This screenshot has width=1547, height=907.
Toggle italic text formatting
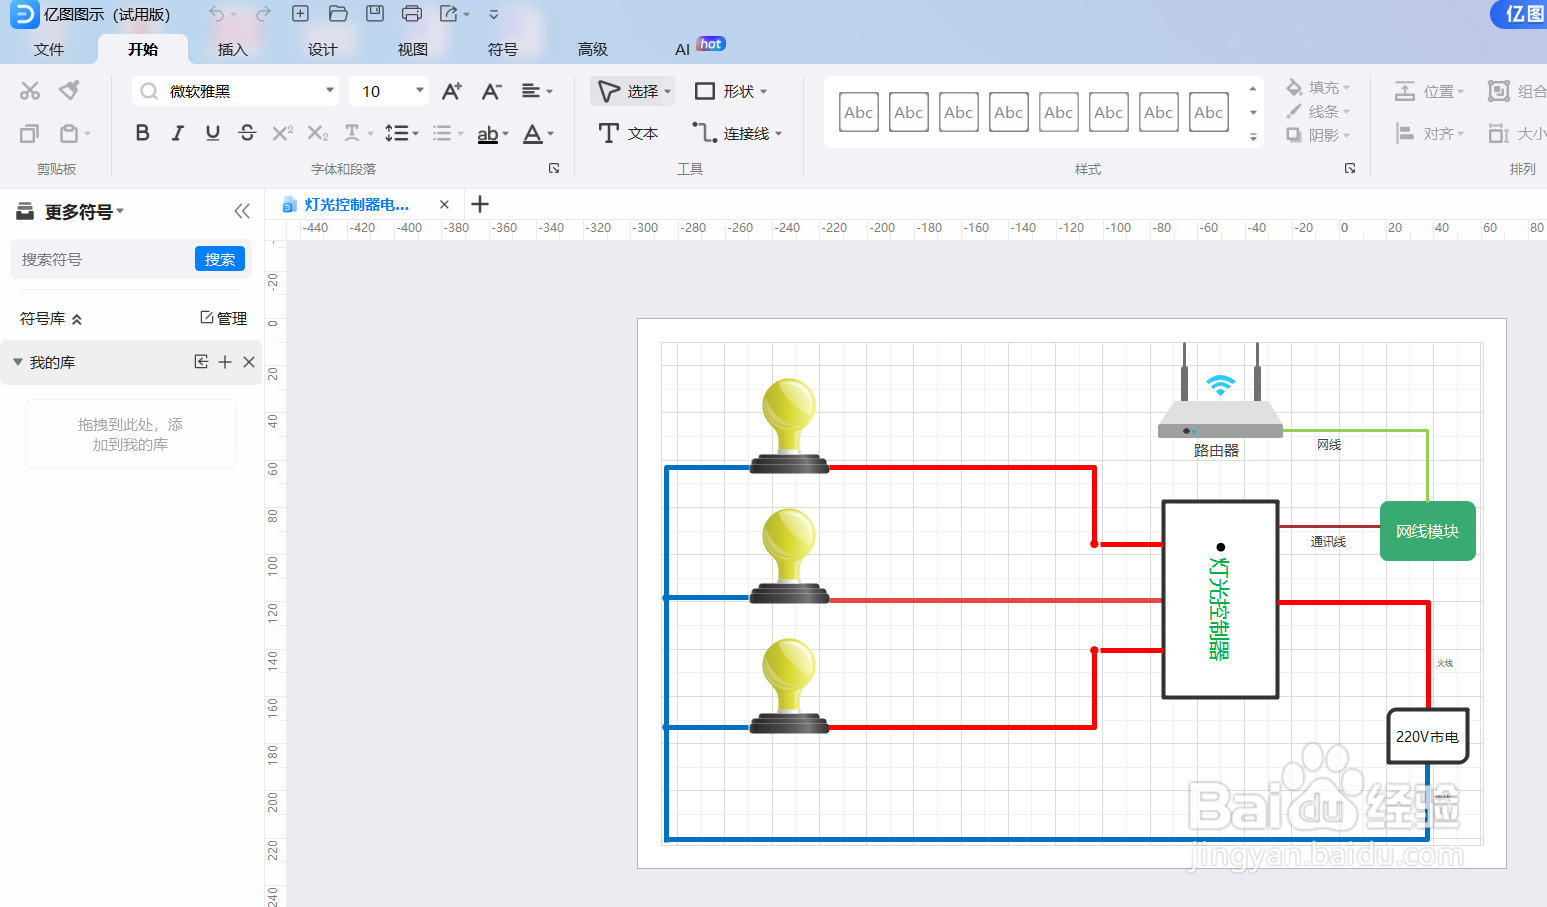click(178, 133)
